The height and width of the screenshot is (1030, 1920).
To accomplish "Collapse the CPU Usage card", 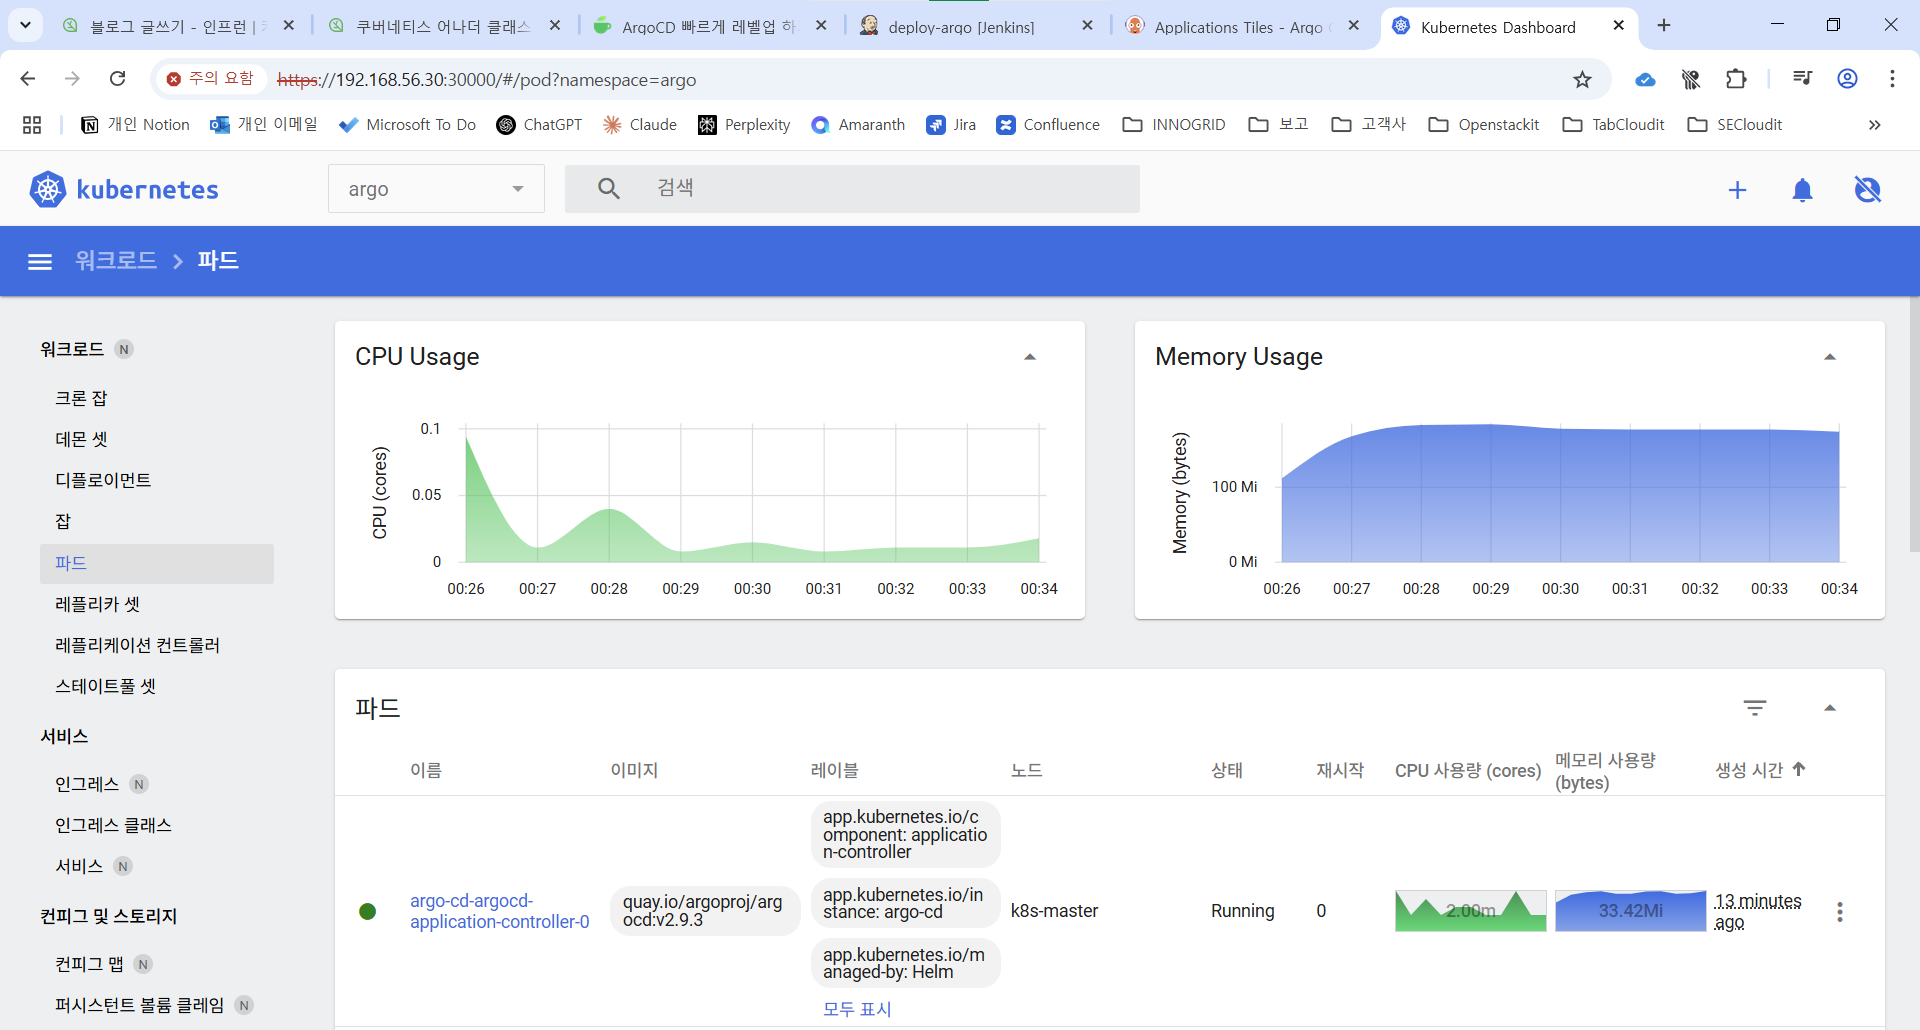I will click(x=1029, y=357).
